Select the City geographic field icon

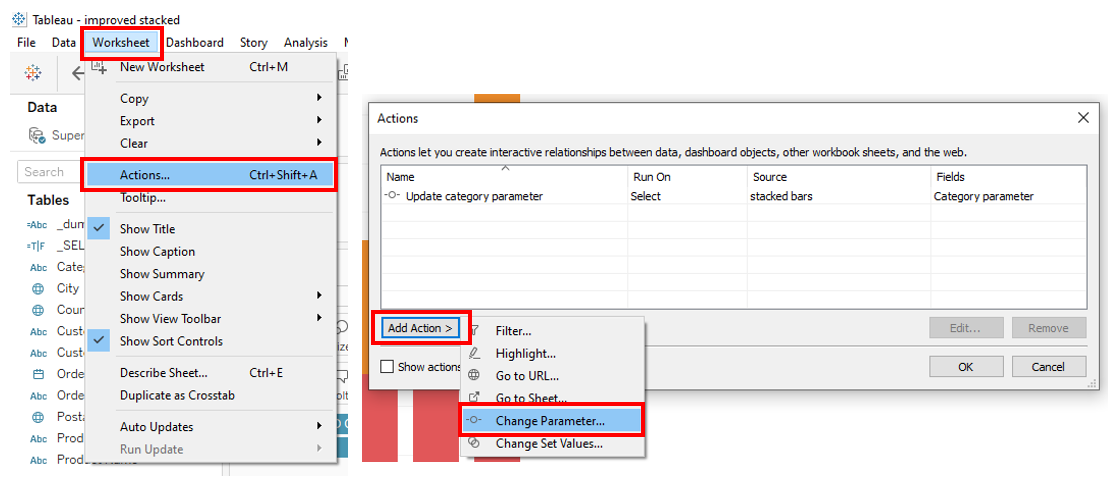pos(38,289)
